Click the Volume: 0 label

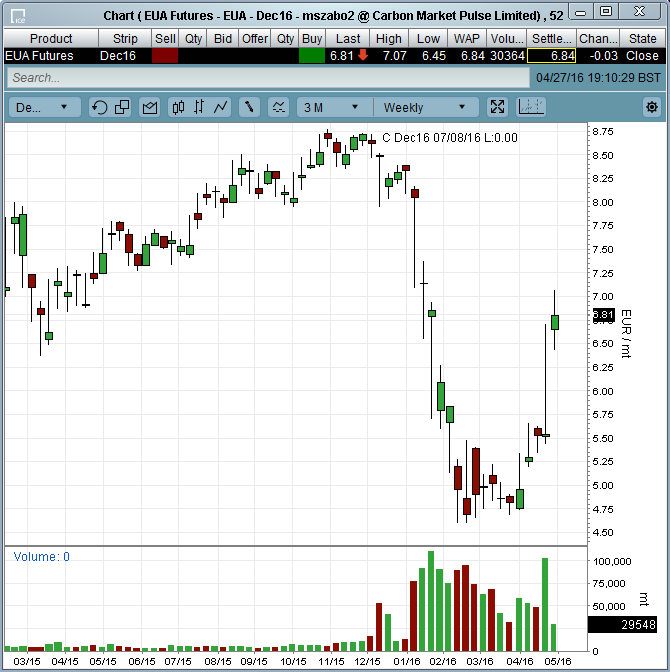(x=42, y=557)
